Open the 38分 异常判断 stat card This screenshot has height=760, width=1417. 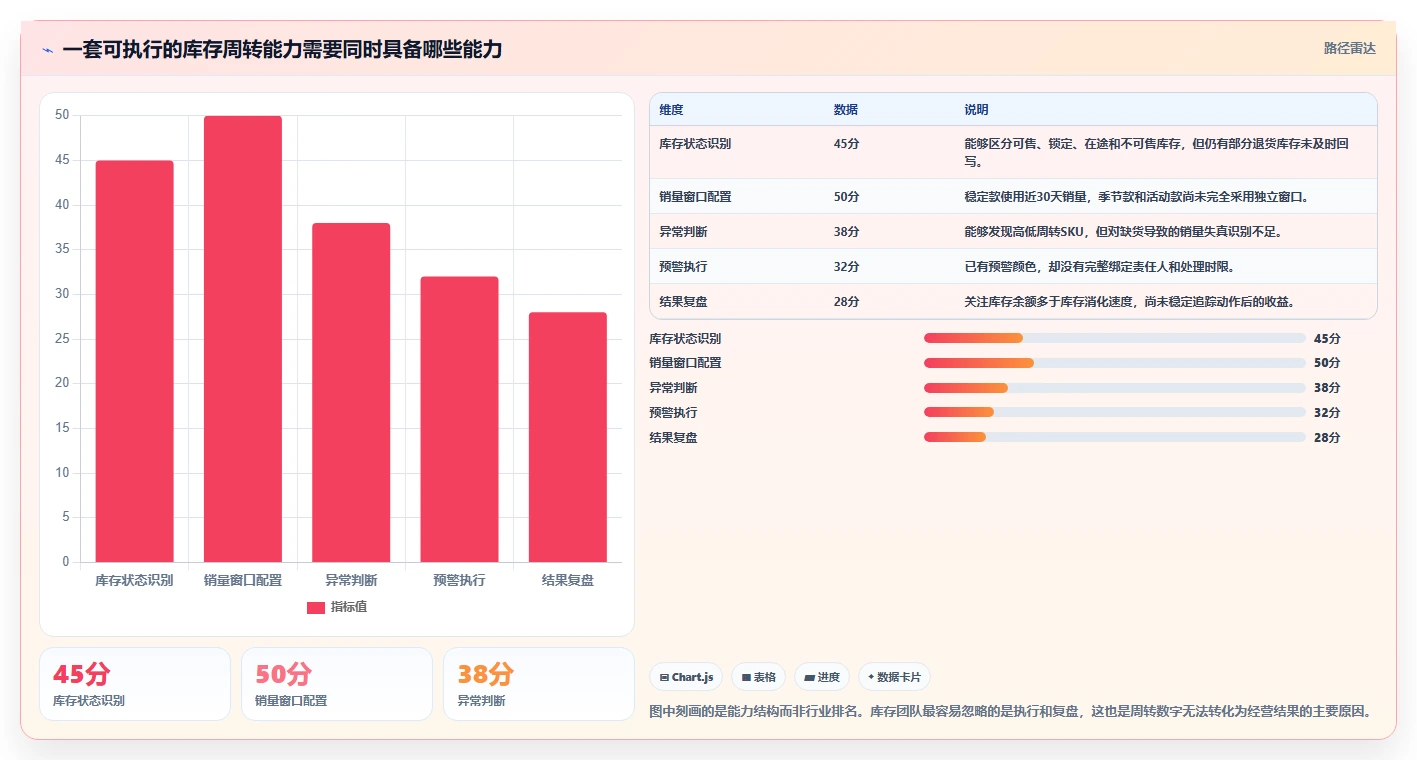tap(539, 684)
